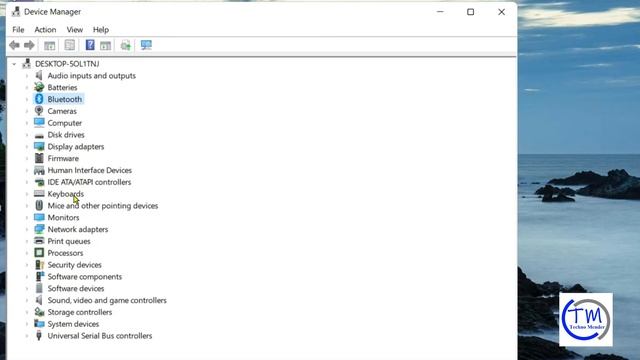
Task: Click the Keyboards category icon
Action: (x=39, y=193)
